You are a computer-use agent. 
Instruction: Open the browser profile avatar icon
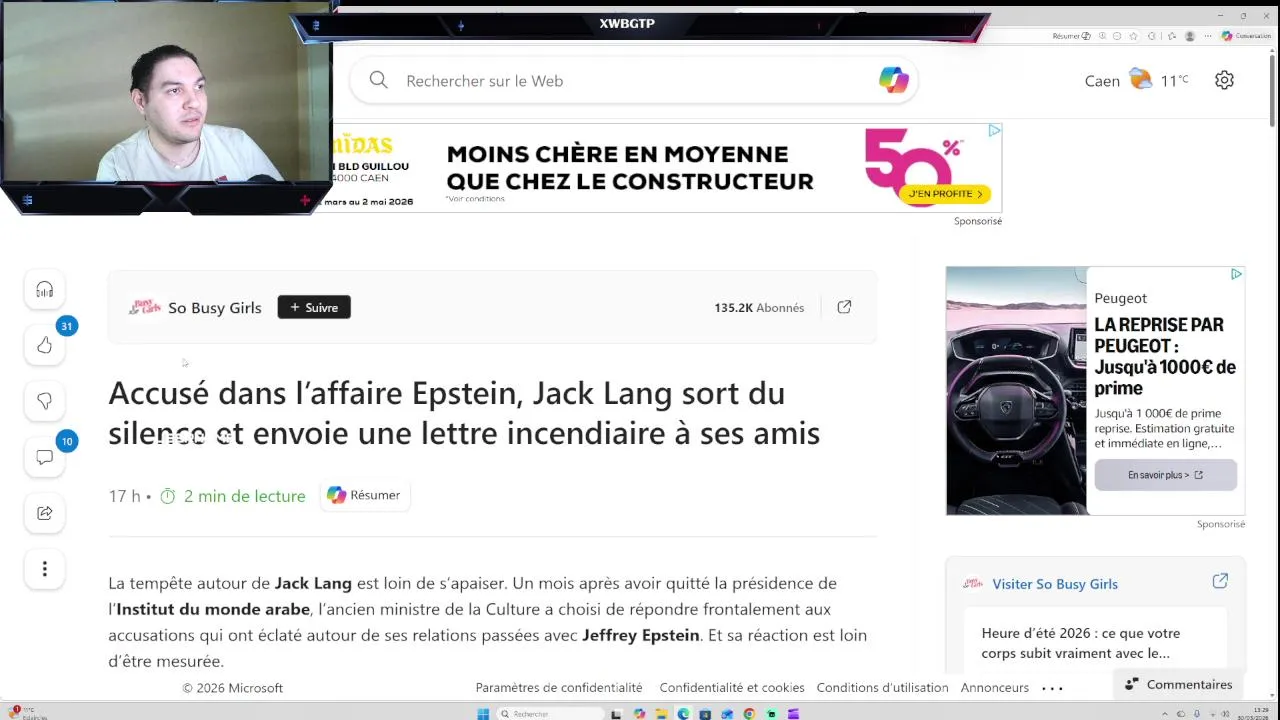1190,36
